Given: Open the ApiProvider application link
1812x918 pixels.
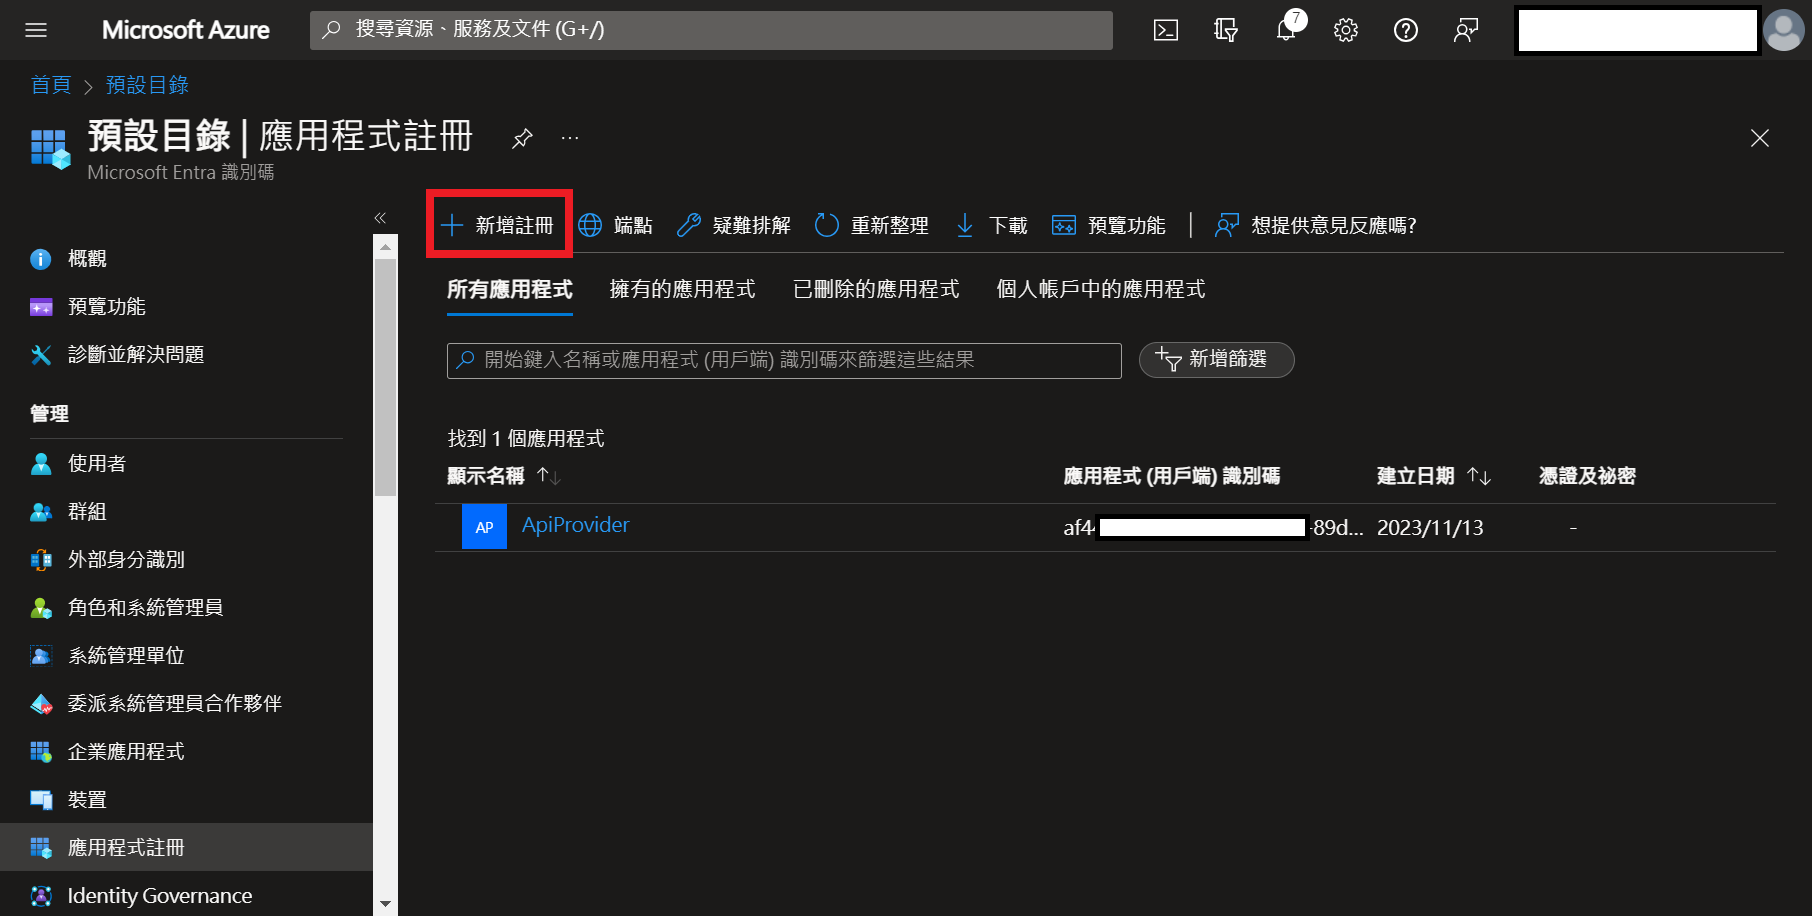Looking at the screenshot, I should [x=575, y=525].
